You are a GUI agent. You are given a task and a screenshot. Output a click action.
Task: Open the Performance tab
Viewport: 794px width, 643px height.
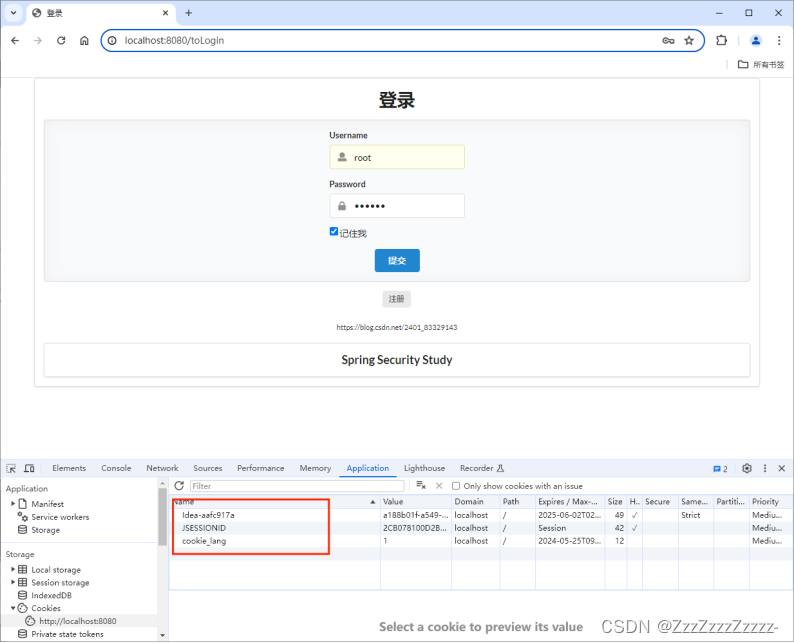click(x=260, y=468)
